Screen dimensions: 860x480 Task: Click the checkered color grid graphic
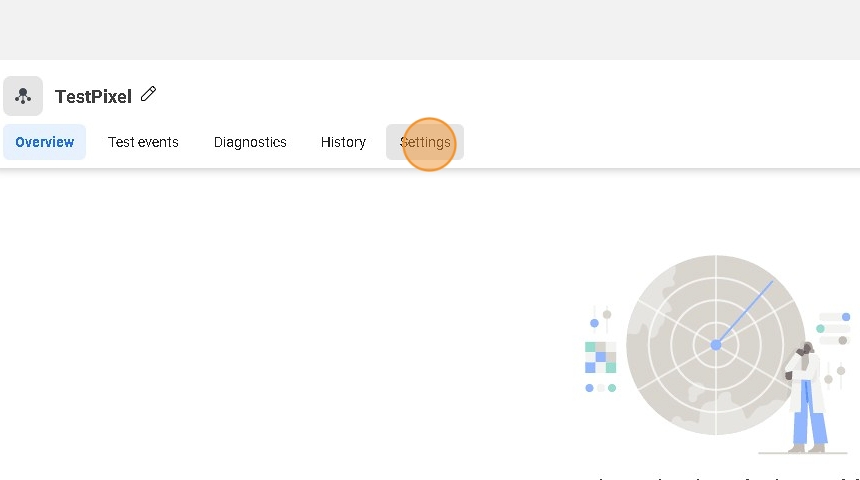tap(600, 357)
